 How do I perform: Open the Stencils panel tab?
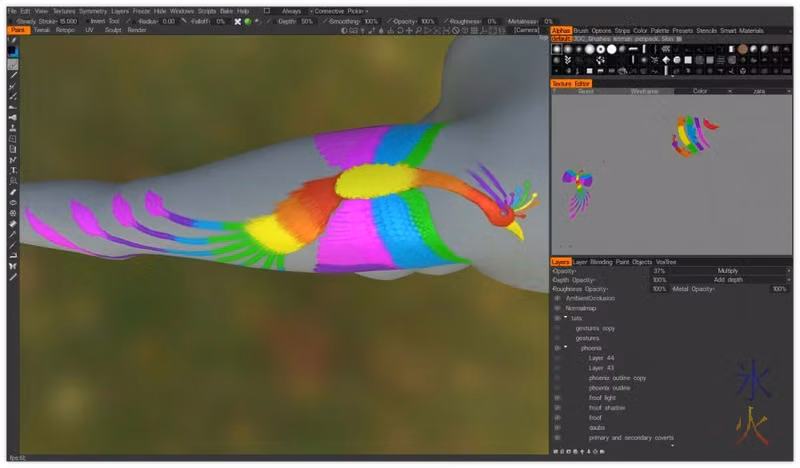pyautogui.click(x=706, y=31)
